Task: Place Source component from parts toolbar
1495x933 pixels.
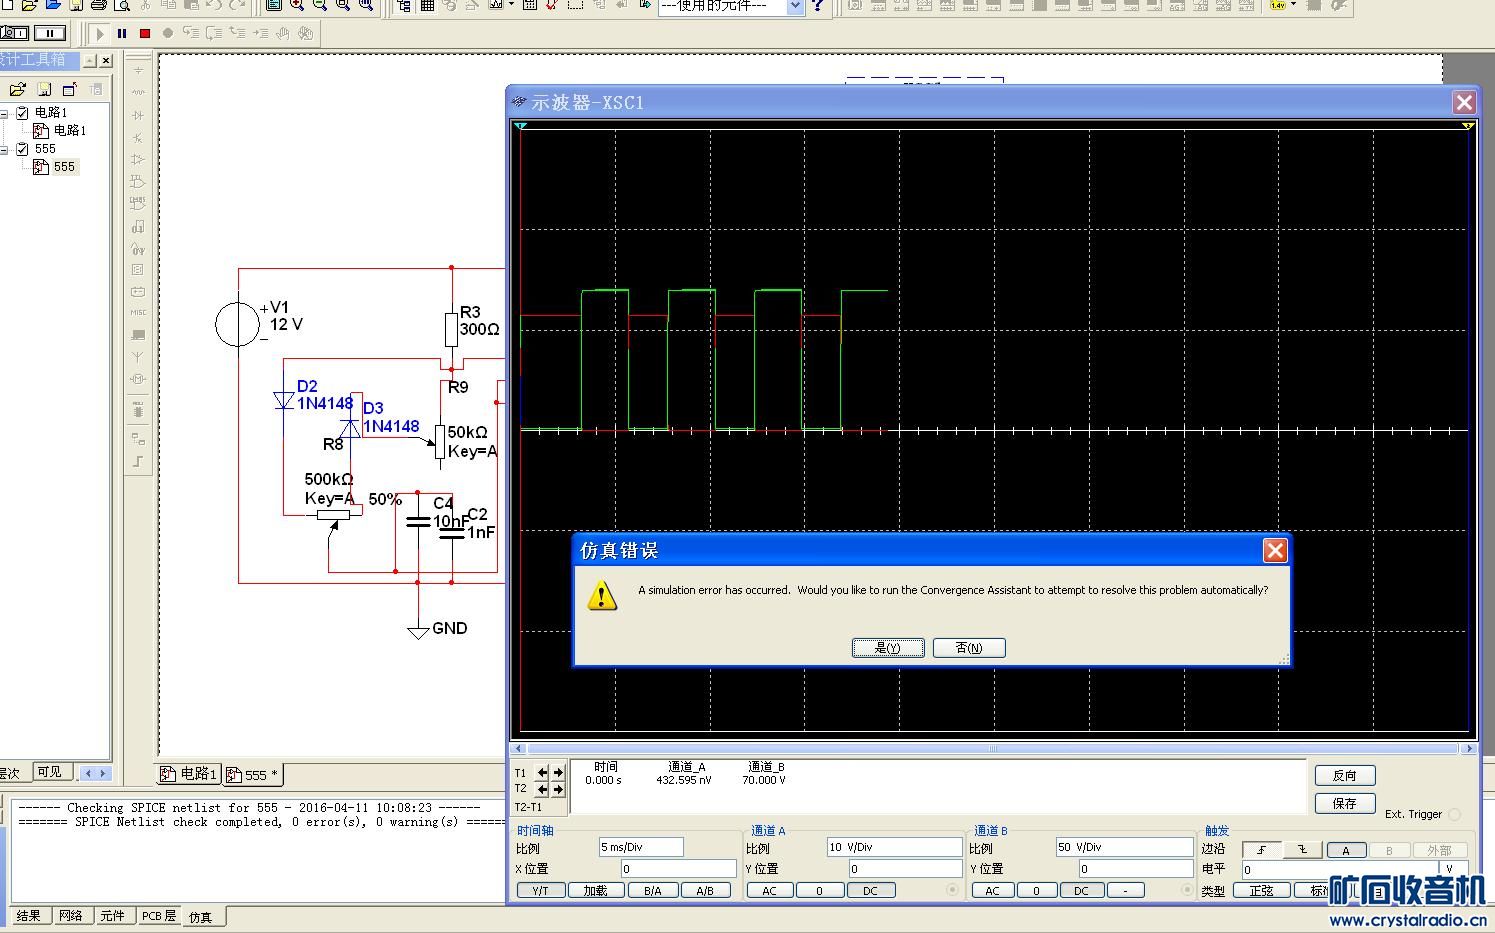Action: pos(138,71)
